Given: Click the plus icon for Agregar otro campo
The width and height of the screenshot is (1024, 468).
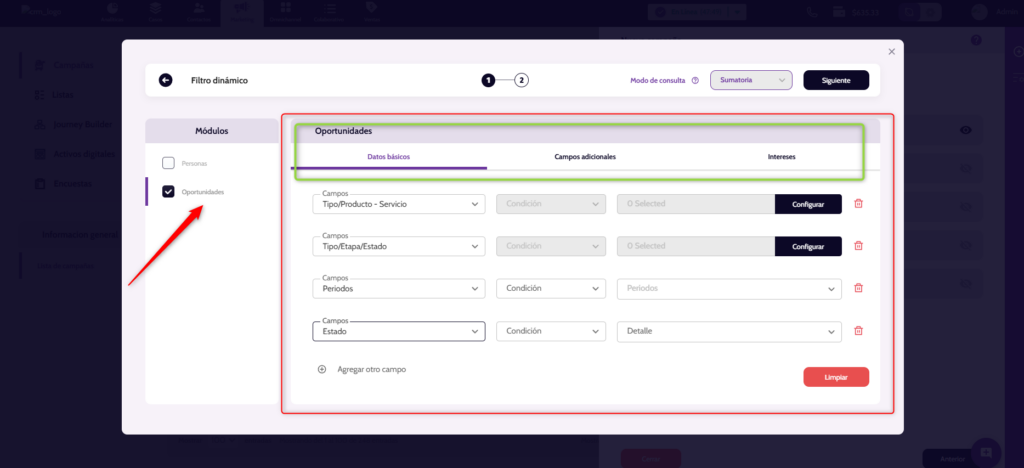Looking at the screenshot, I should pos(322,369).
